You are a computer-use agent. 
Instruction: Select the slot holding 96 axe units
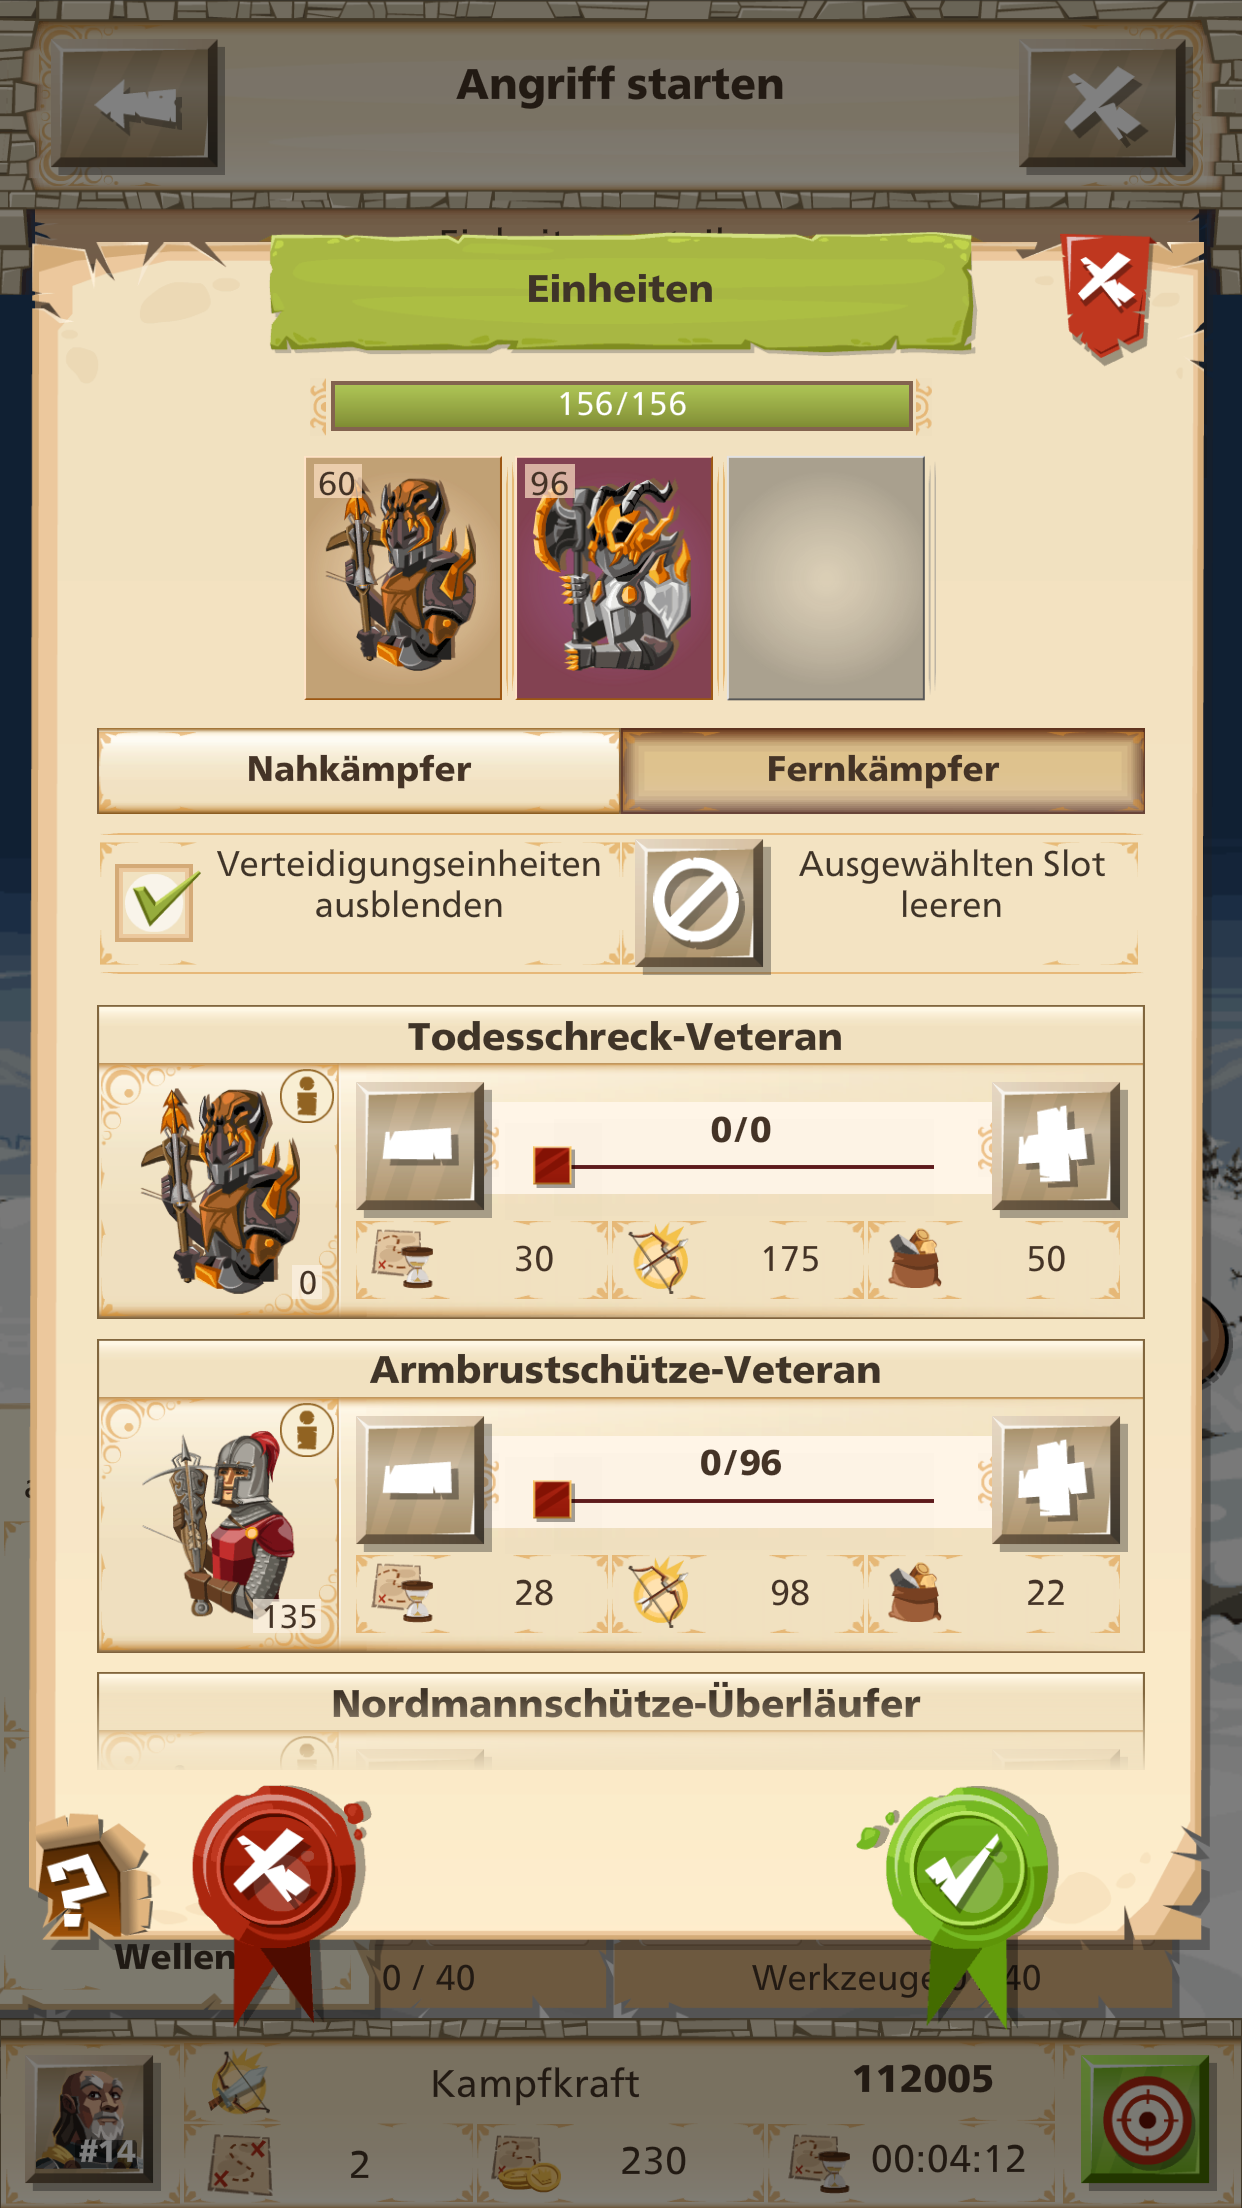click(x=615, y=578)
